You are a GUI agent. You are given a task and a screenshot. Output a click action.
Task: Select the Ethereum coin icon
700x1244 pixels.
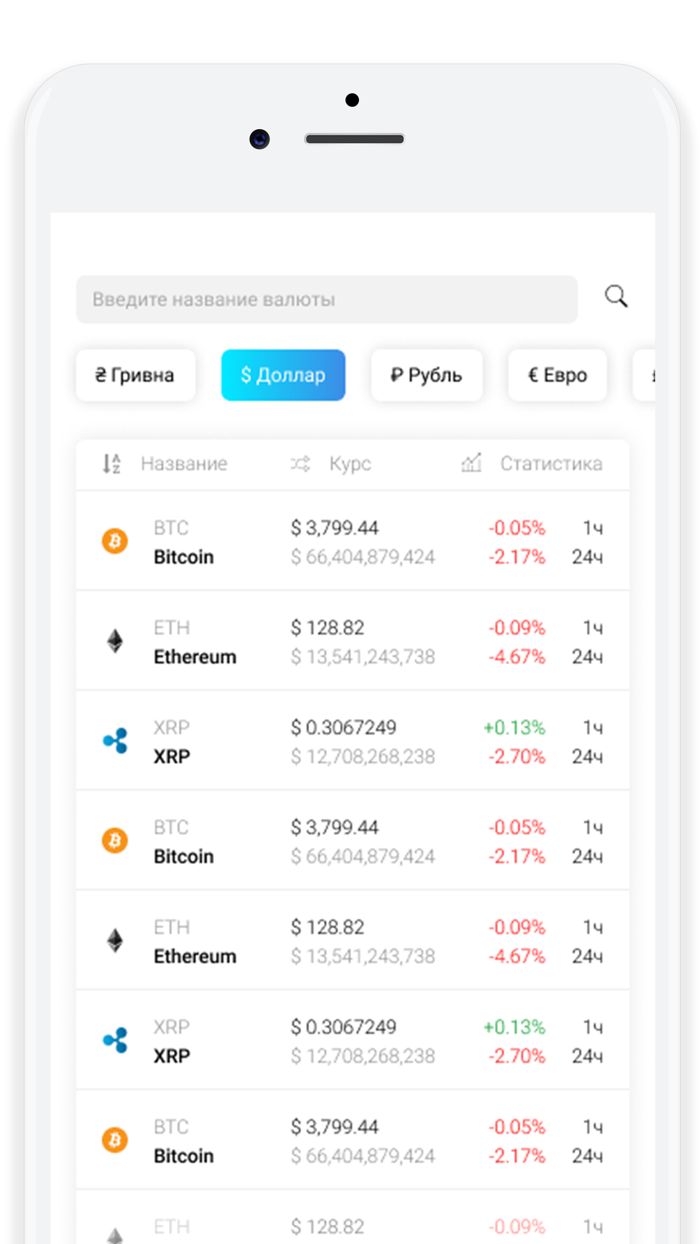[114, 641]
